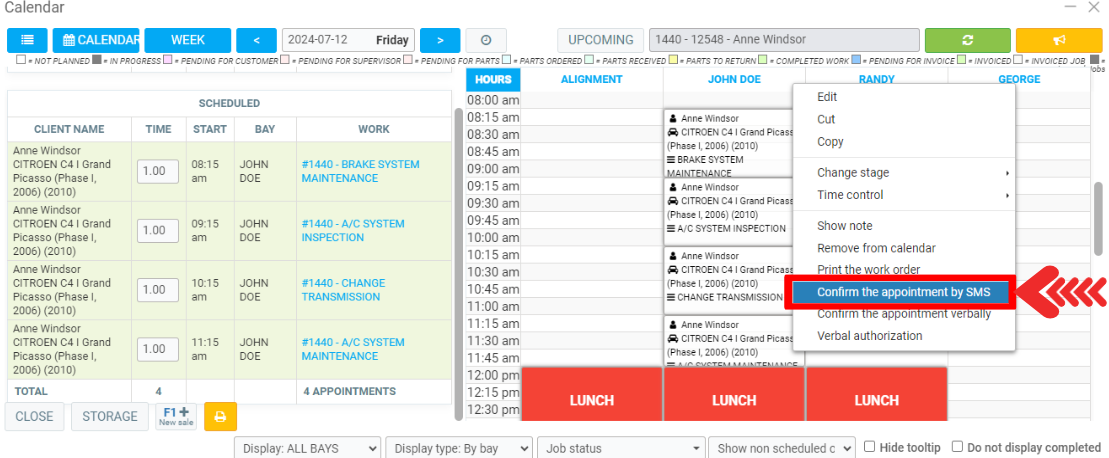The height and width of the screenshot is (458, 1109).
Task: Go to previous day arrow button
Action: coord(256,40)
